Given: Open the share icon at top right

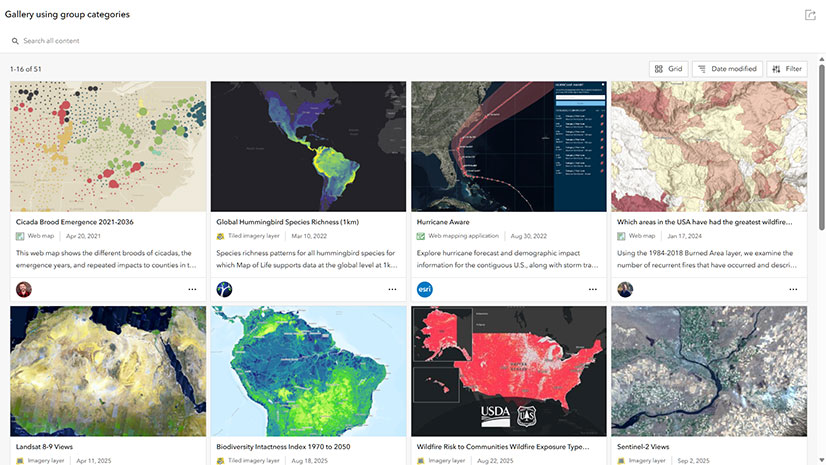Looking at the screenshot, I should pos(810,15).
